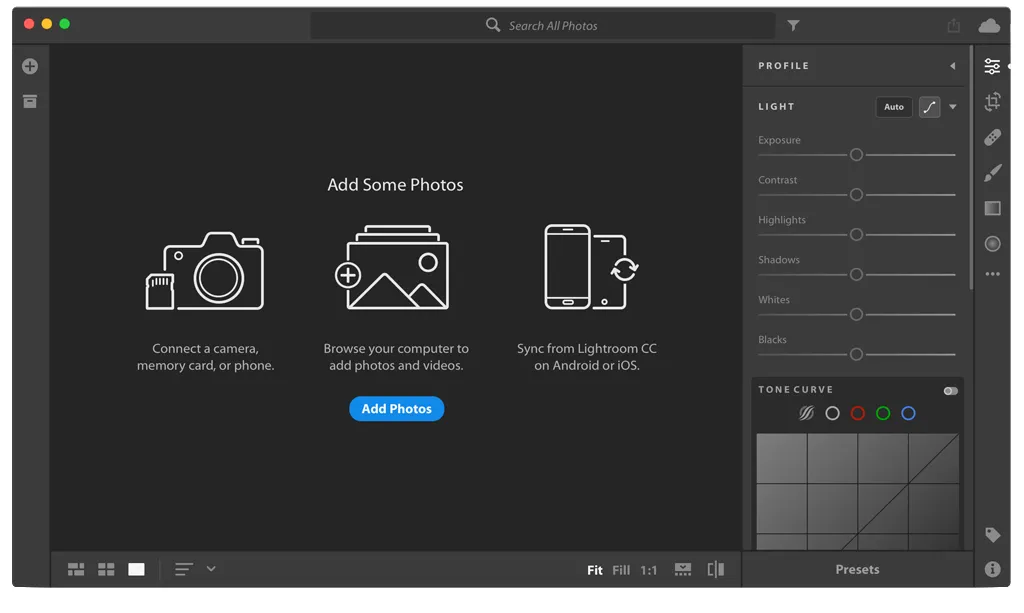
Task: Select the green curve channel
Action: point(883,413)
